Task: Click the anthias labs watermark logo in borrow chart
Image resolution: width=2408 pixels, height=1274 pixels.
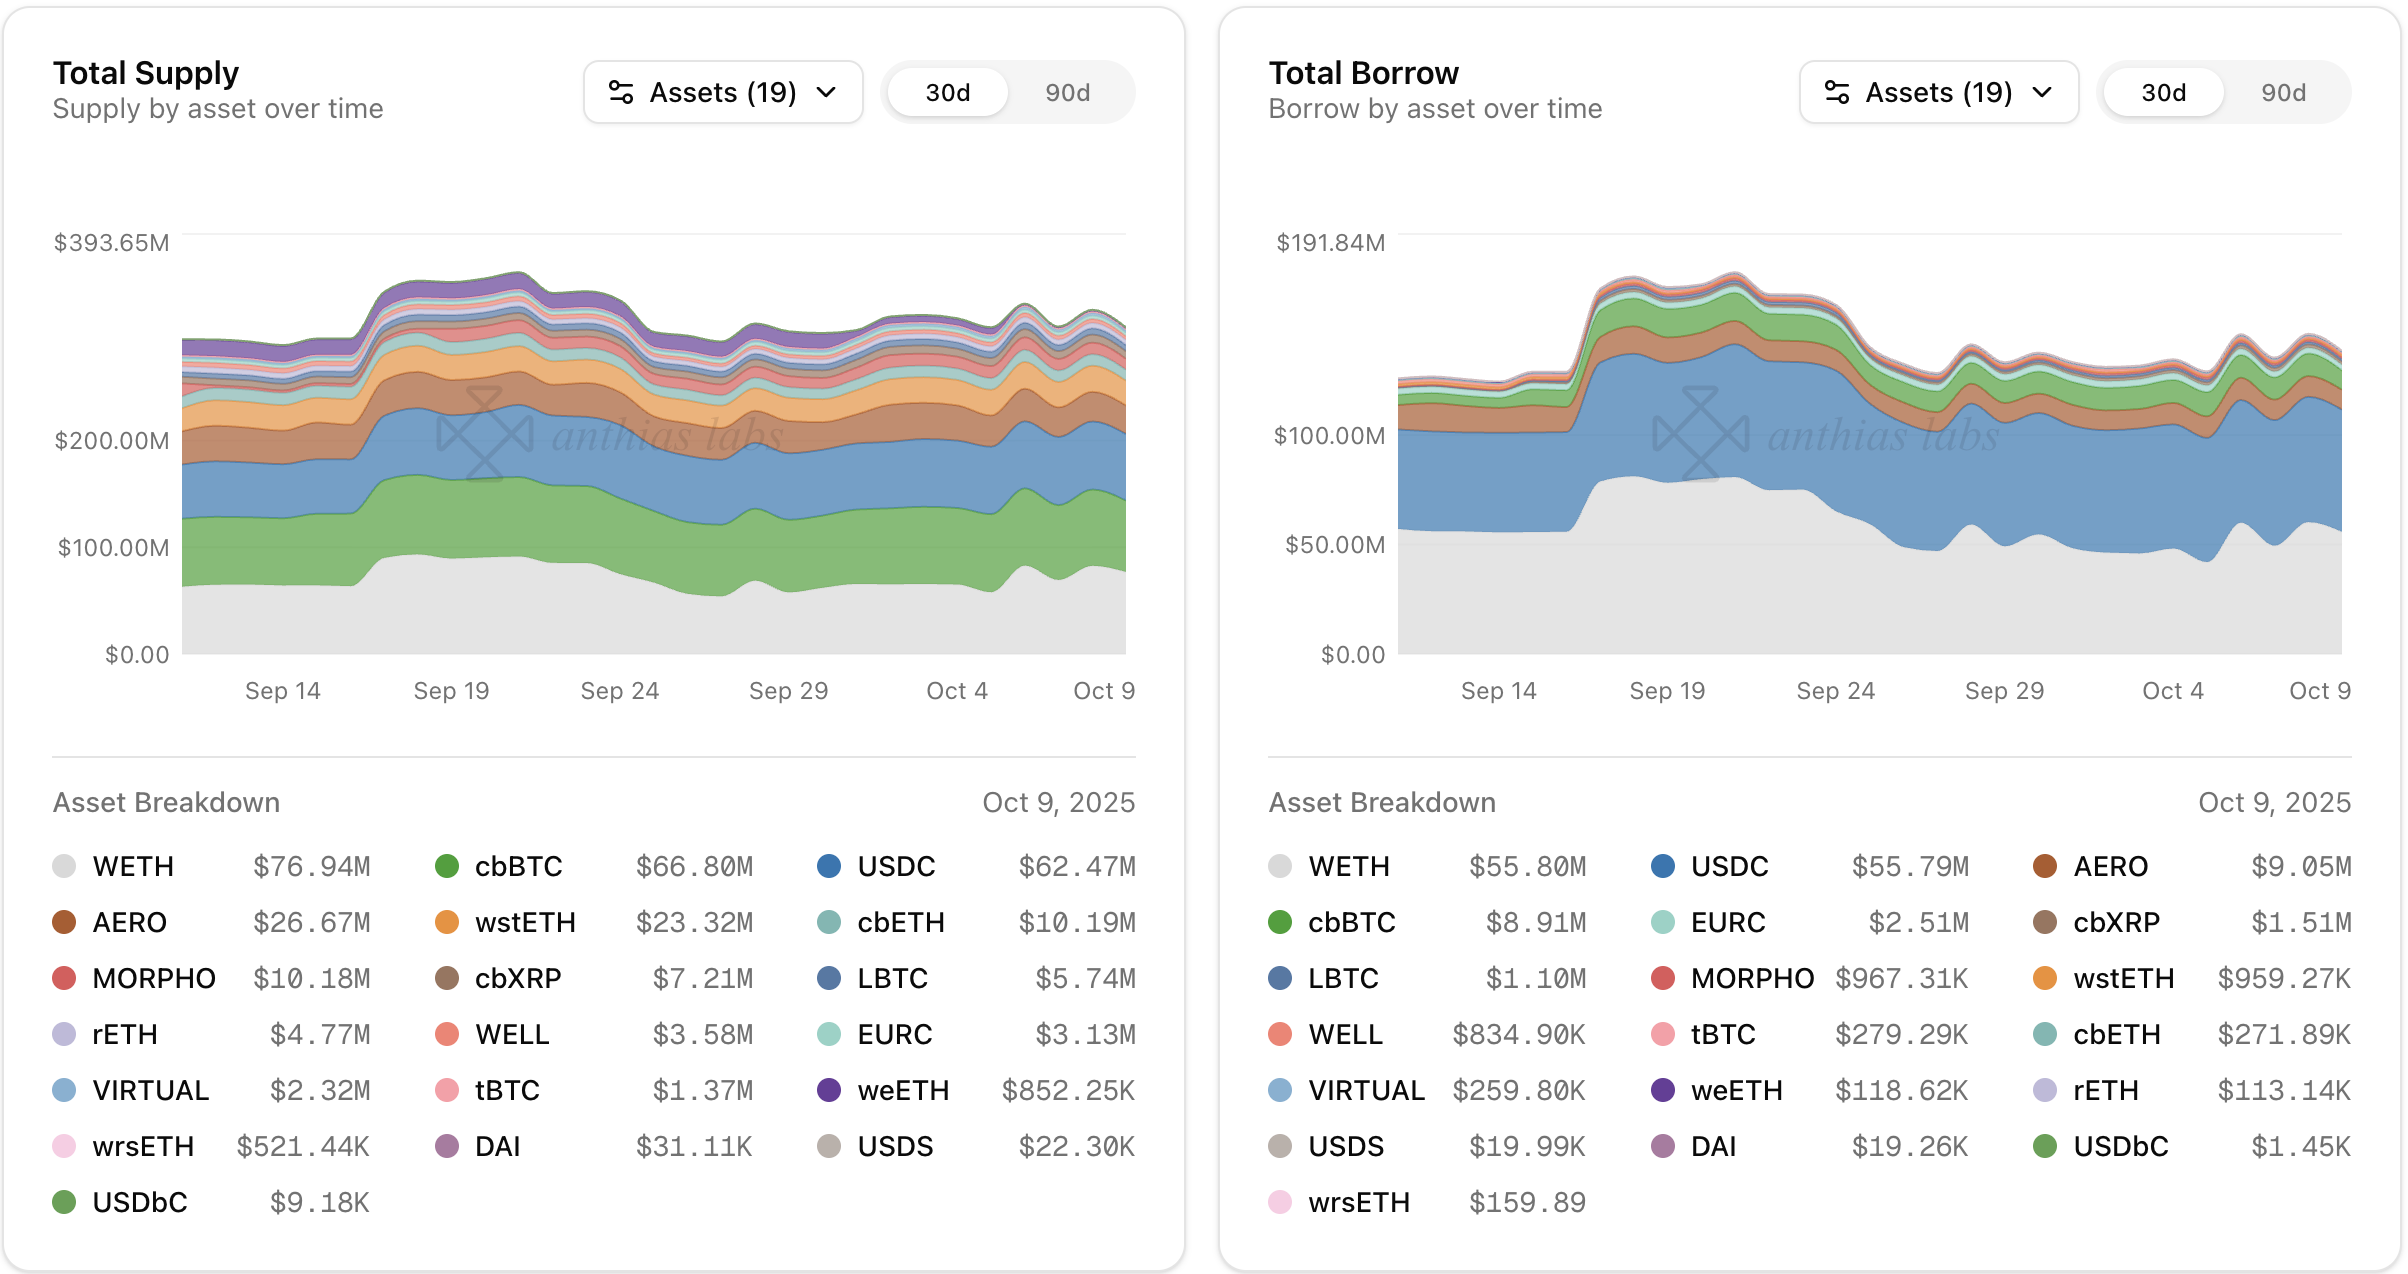Action: point(1701,434)
